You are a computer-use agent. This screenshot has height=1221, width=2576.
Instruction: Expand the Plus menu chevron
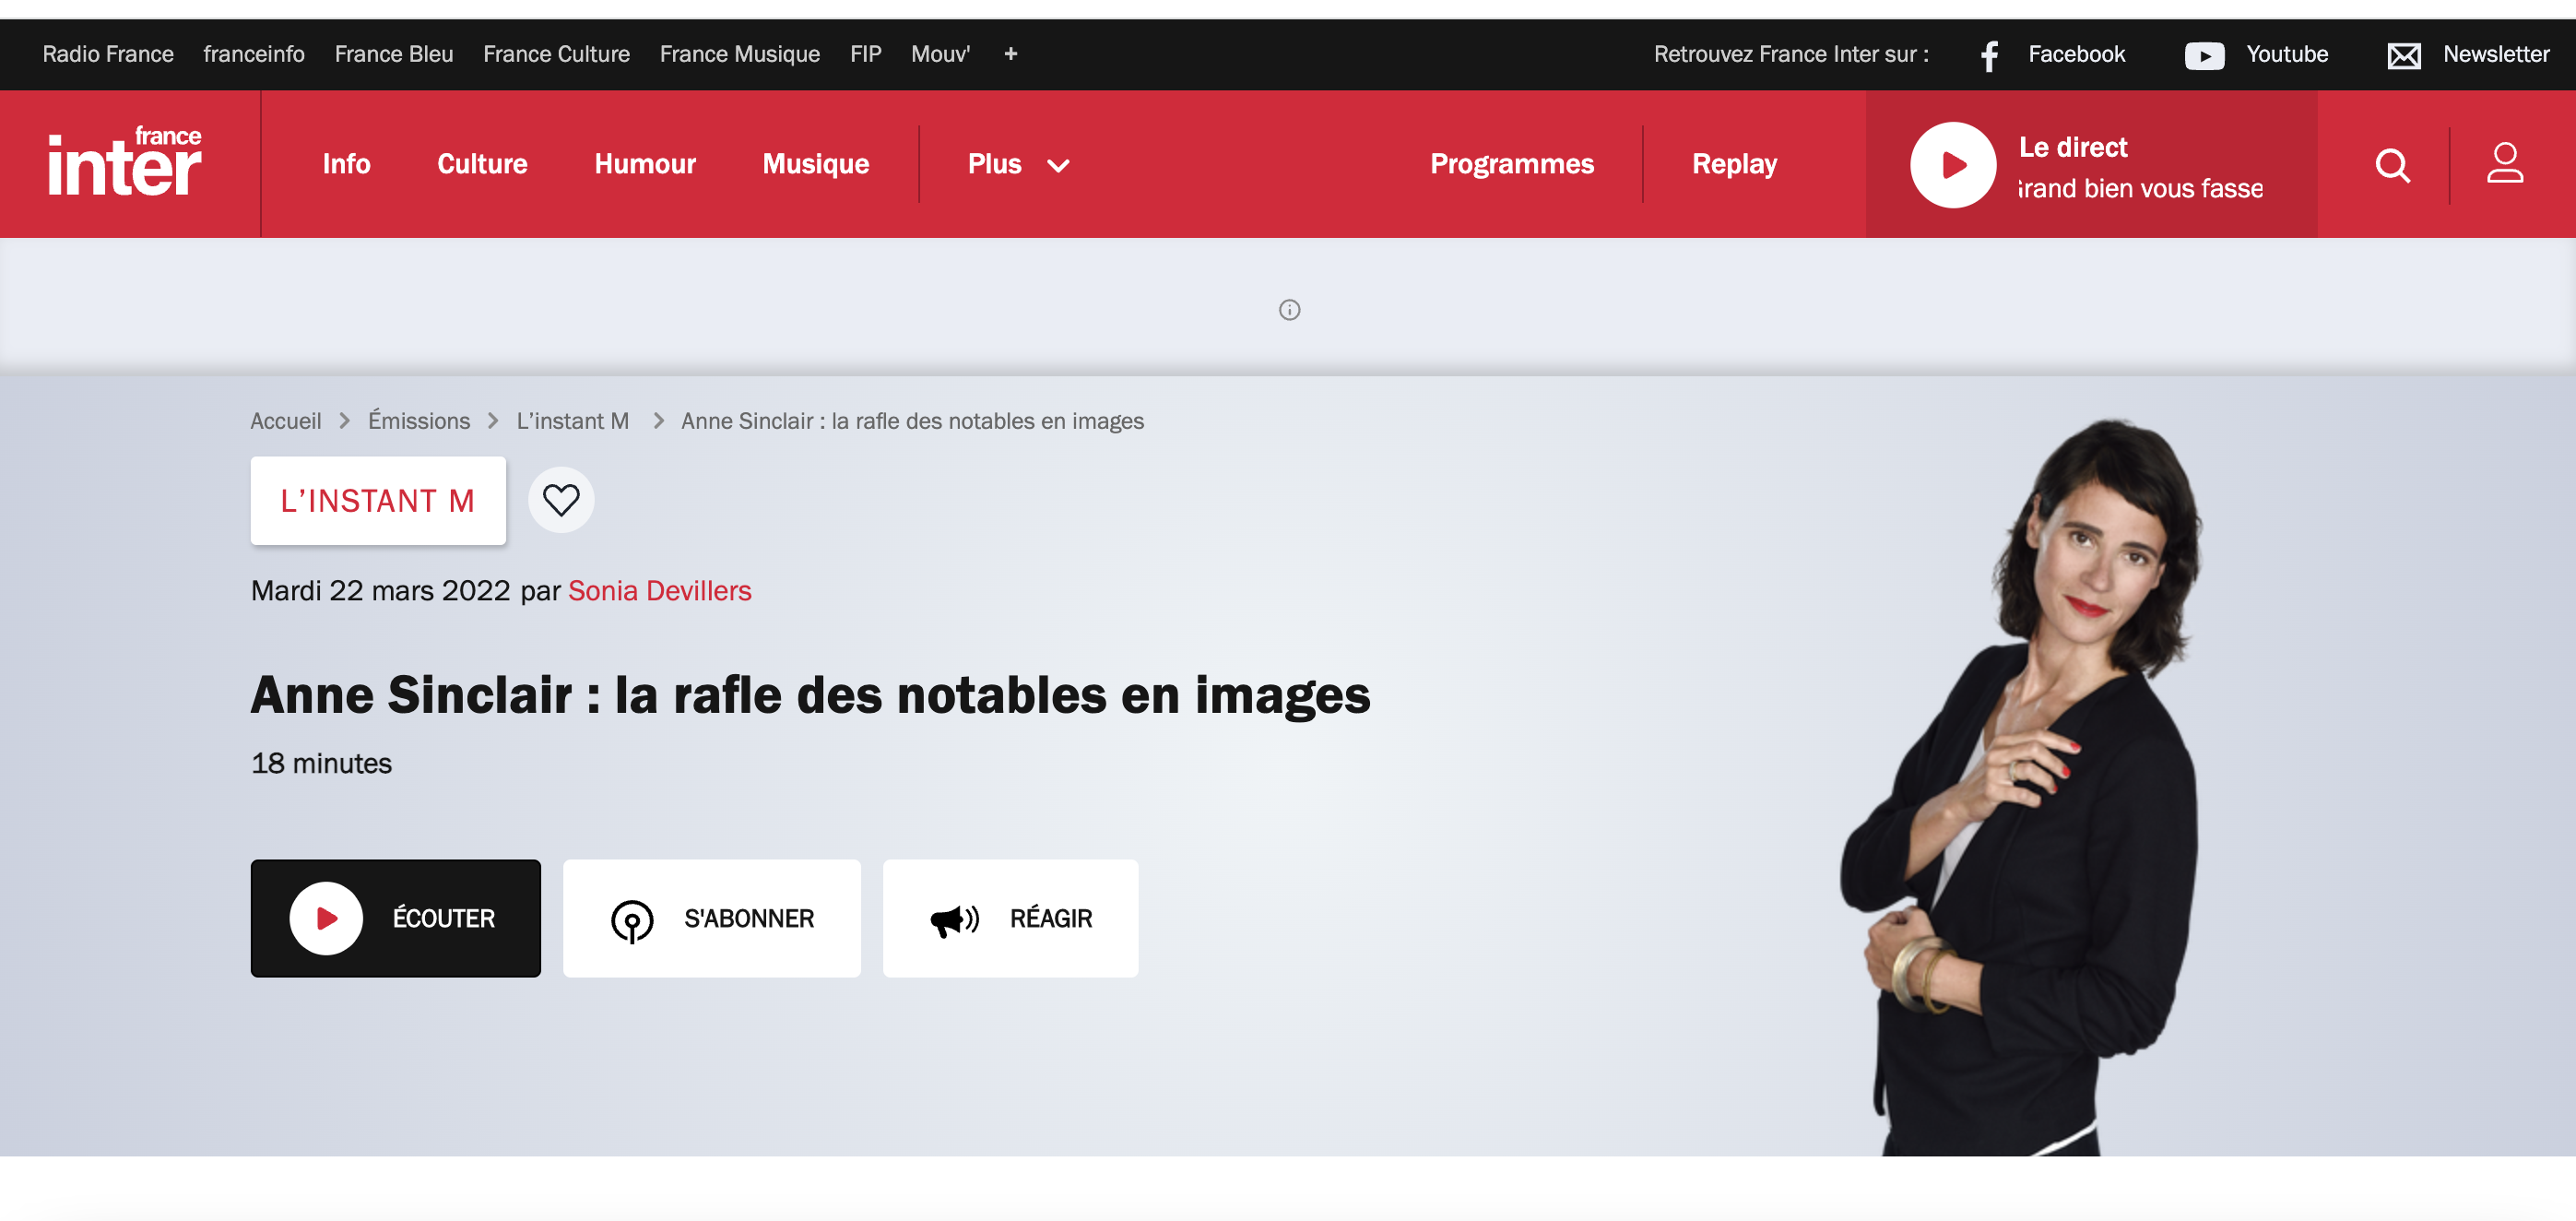pos(1058,166)
